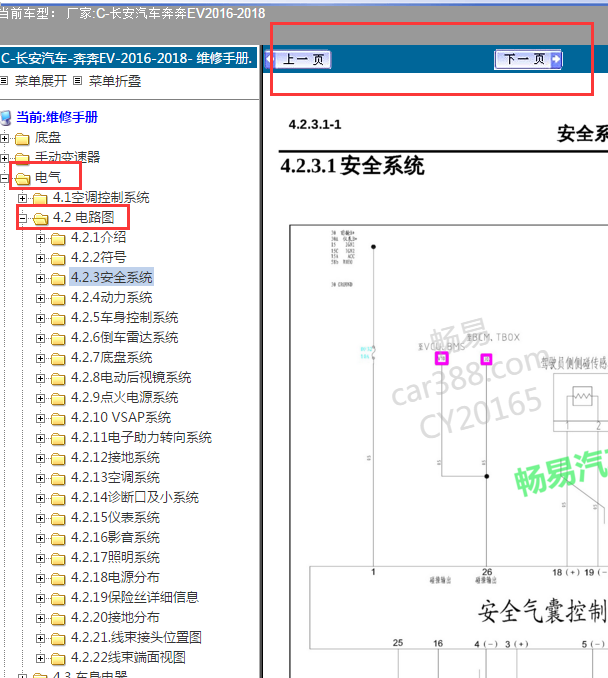The image size is (608, 678).
Task: Expand the 4.2.5车身控制系统 node
Action: coord(40,318)
